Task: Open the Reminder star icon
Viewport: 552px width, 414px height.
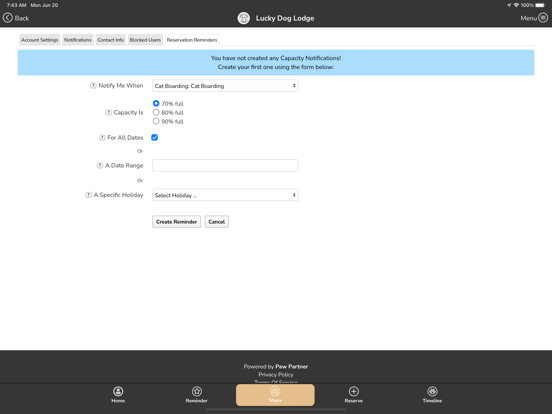Action: click(197, 391)
